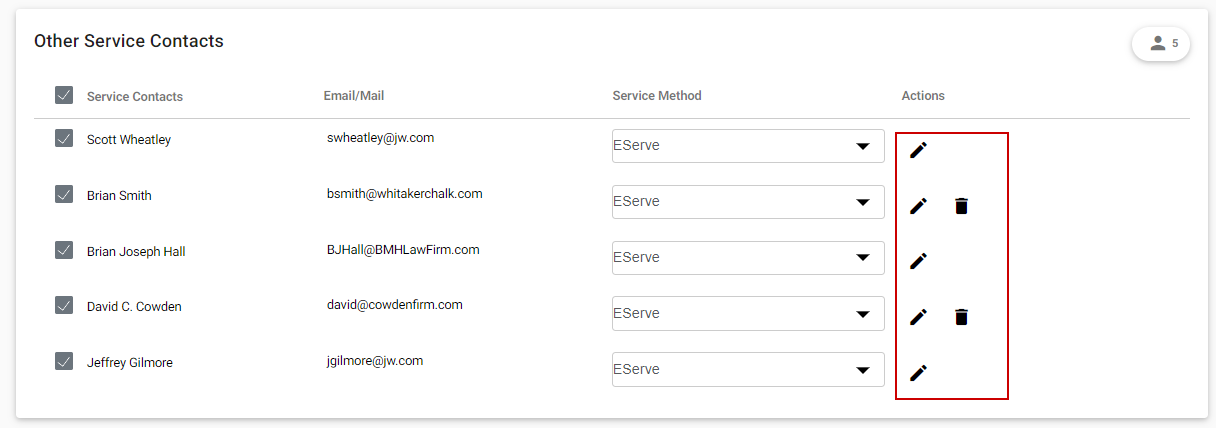Edit David C. Cowden with pencil icon
This screenshot has width=1216, height=428.
point(918,317)
